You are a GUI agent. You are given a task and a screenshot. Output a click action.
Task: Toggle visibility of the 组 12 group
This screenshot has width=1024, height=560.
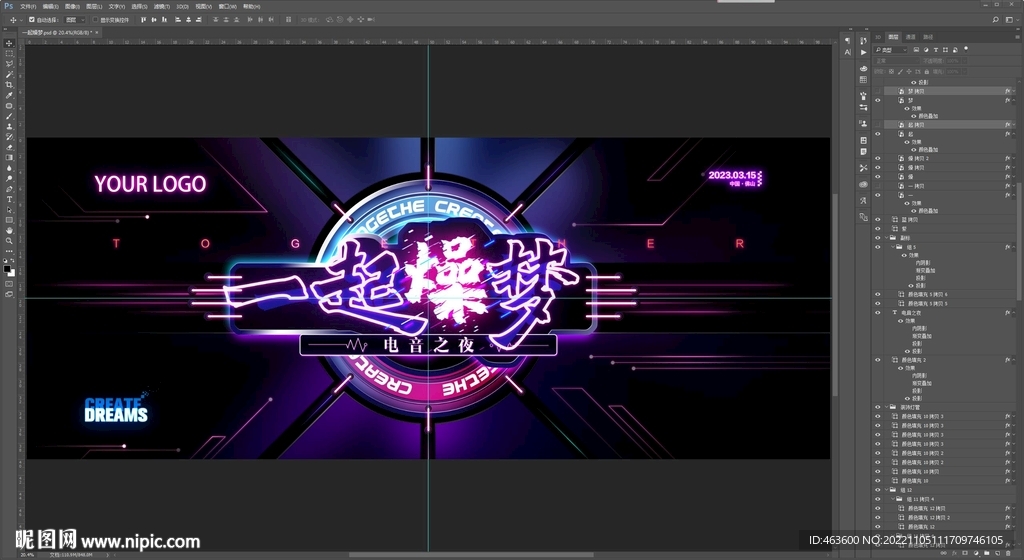pyautogui.click(x=878, y=490)
